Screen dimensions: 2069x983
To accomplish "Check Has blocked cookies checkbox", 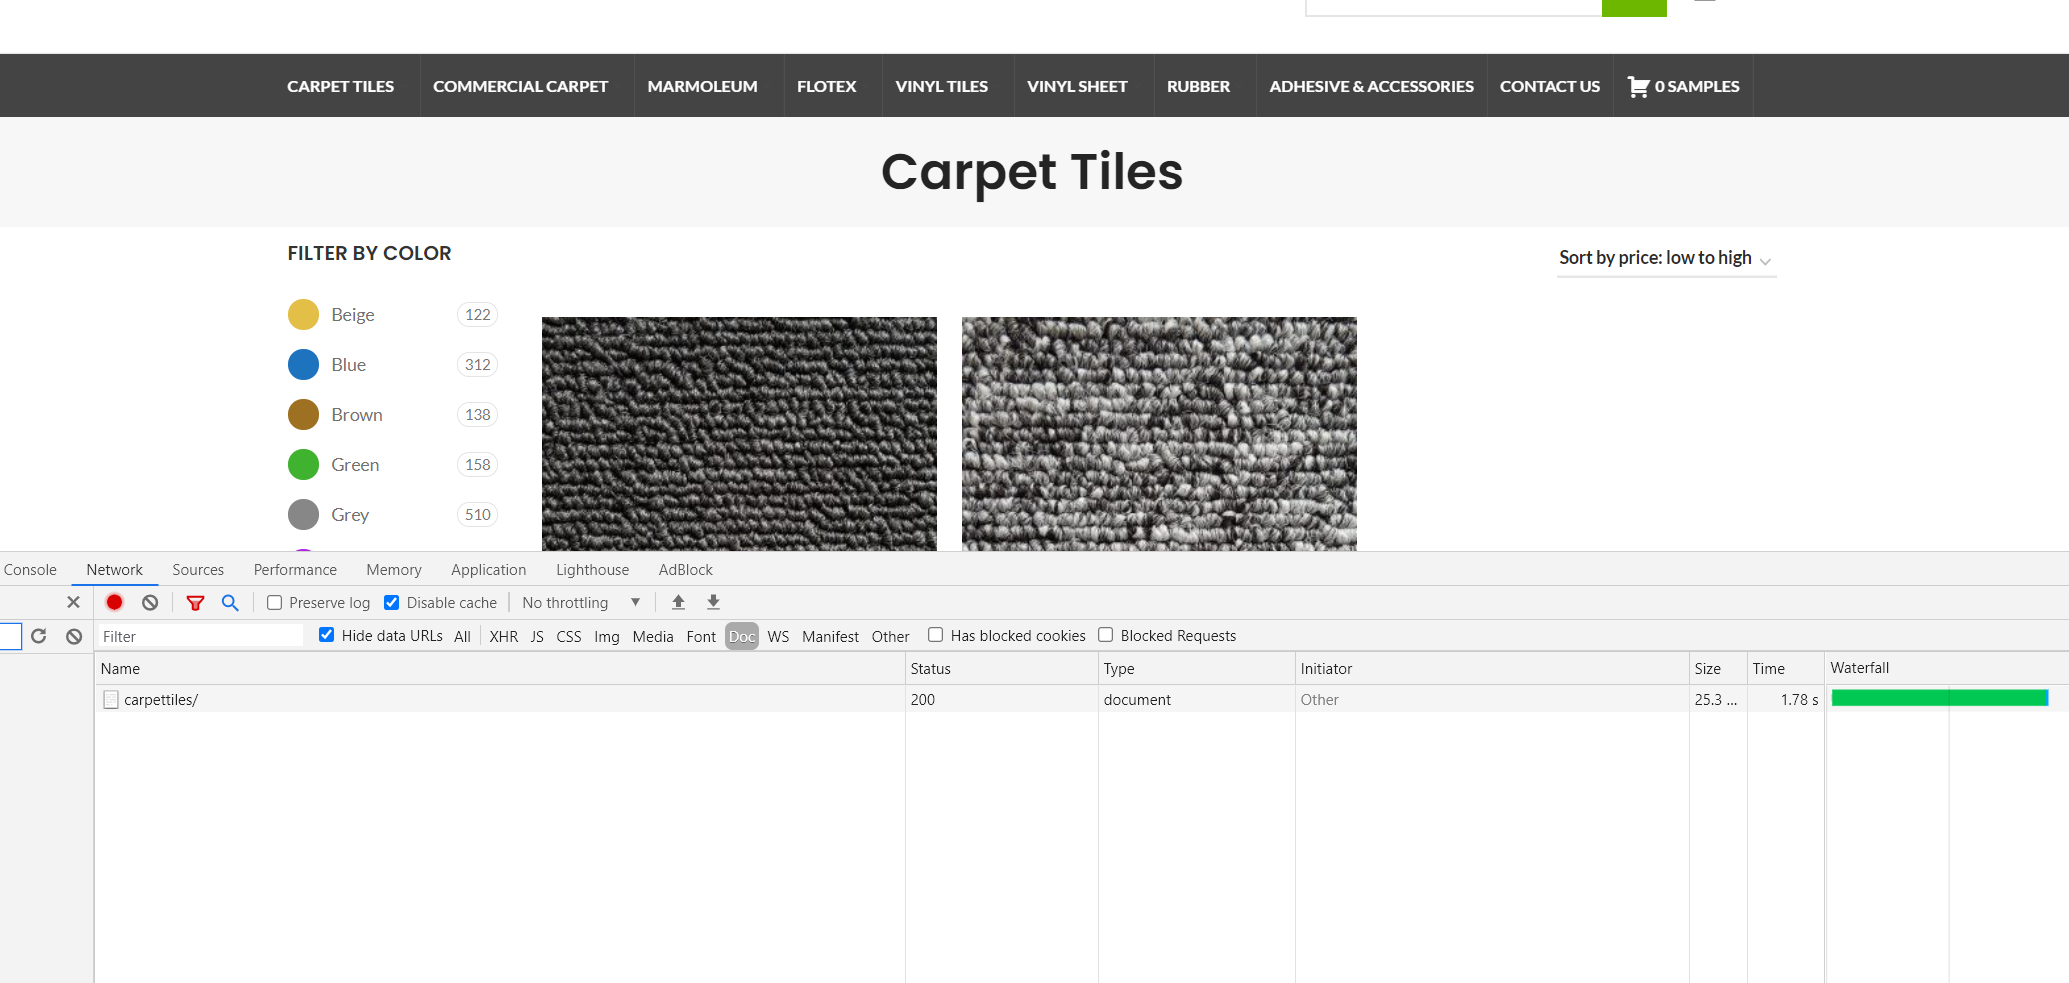I will 935,635.
